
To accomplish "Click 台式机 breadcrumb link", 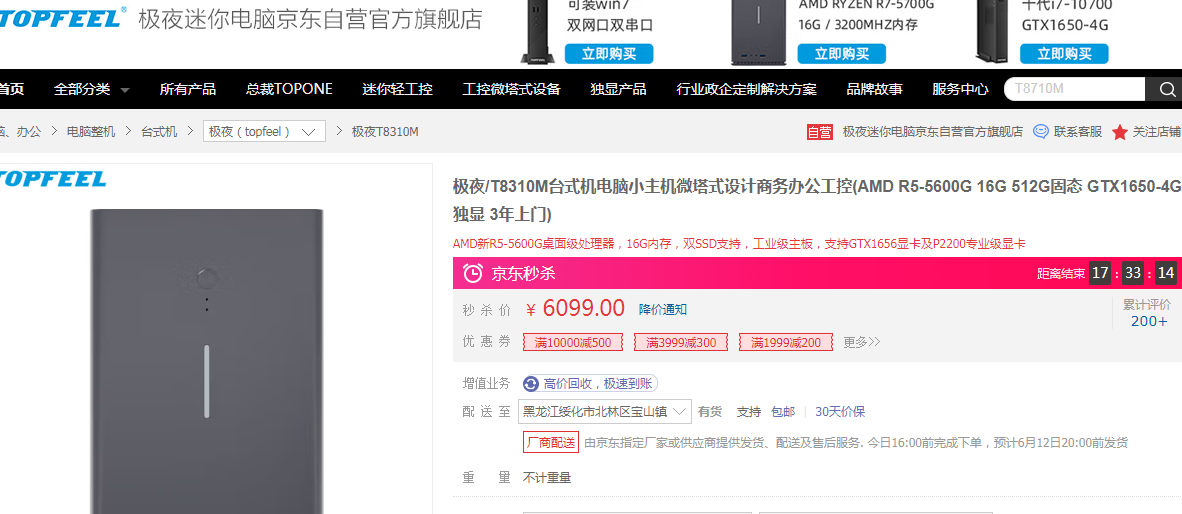I will point(159,132).
